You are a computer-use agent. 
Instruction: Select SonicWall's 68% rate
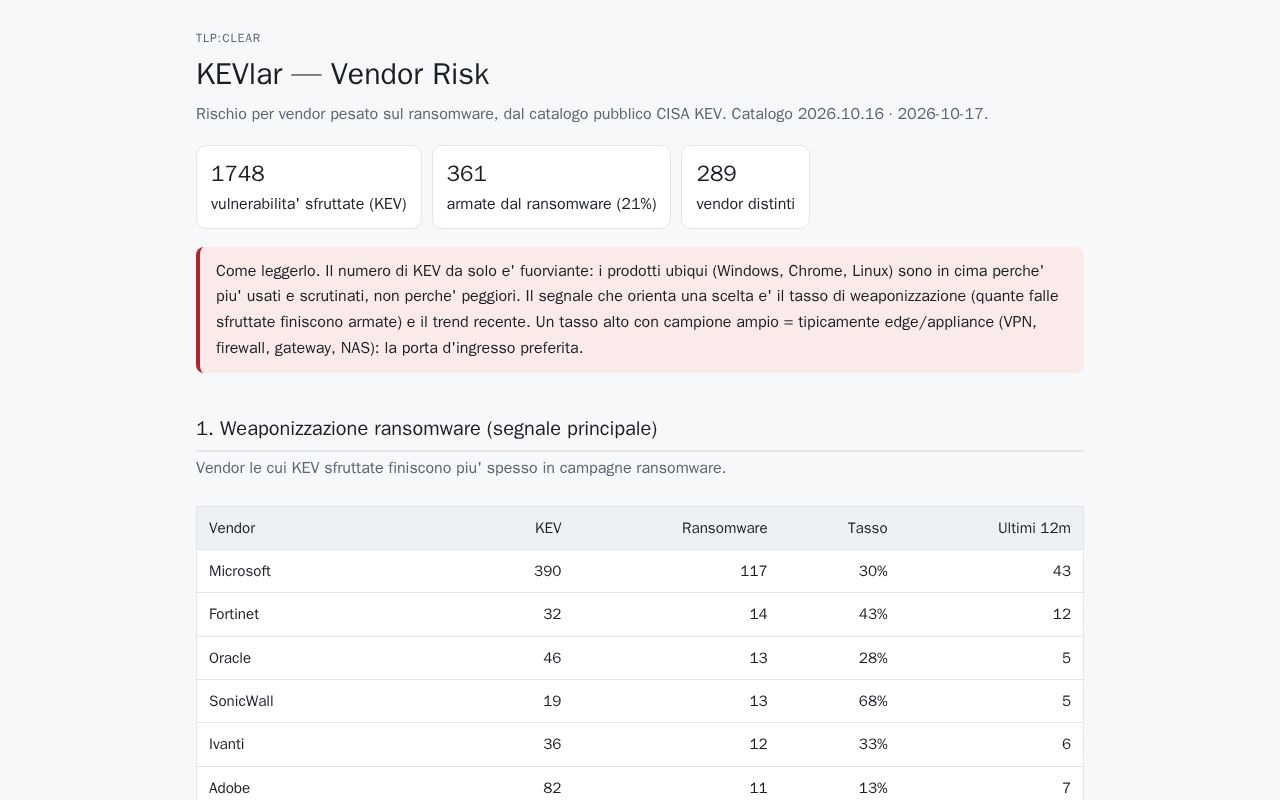pos(873,701)
